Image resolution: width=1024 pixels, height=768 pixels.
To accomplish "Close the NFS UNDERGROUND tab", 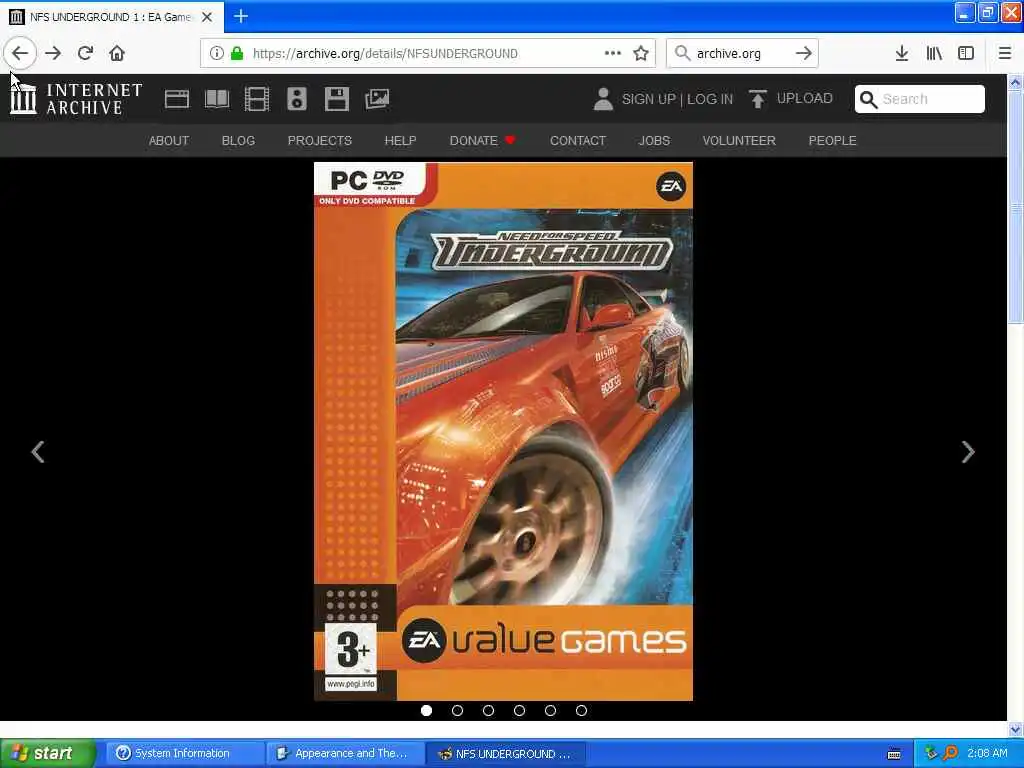I will tap(207, 17).
